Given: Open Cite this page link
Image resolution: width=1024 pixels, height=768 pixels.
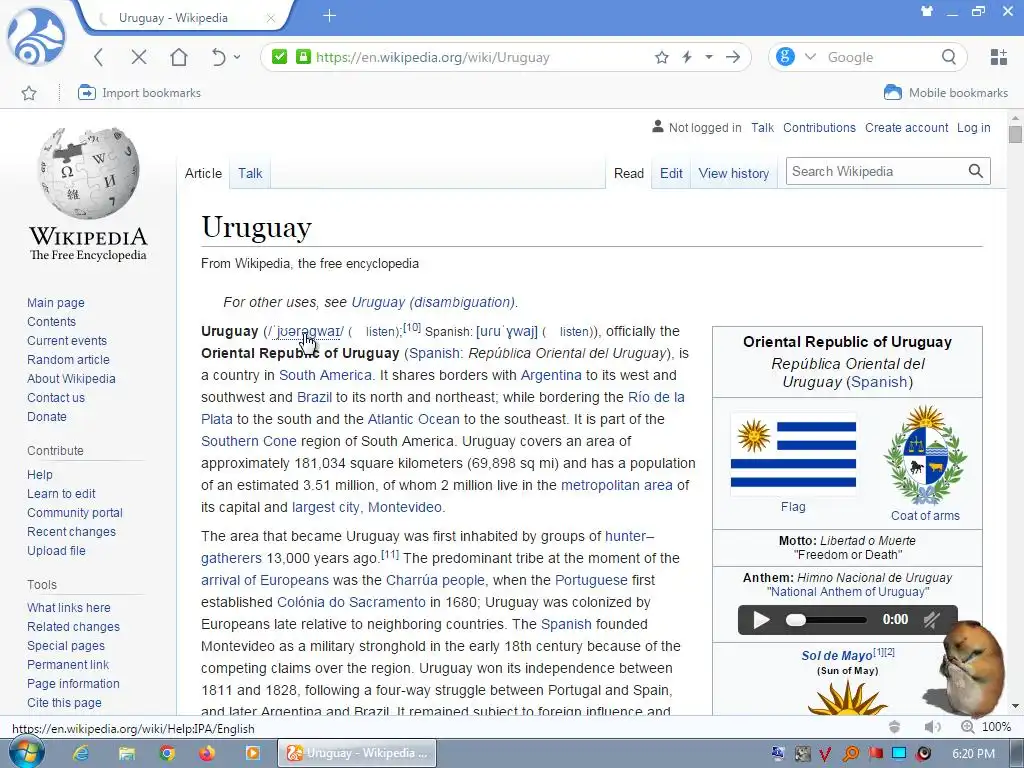Looking at the screenshot, I should click(64, 703).
